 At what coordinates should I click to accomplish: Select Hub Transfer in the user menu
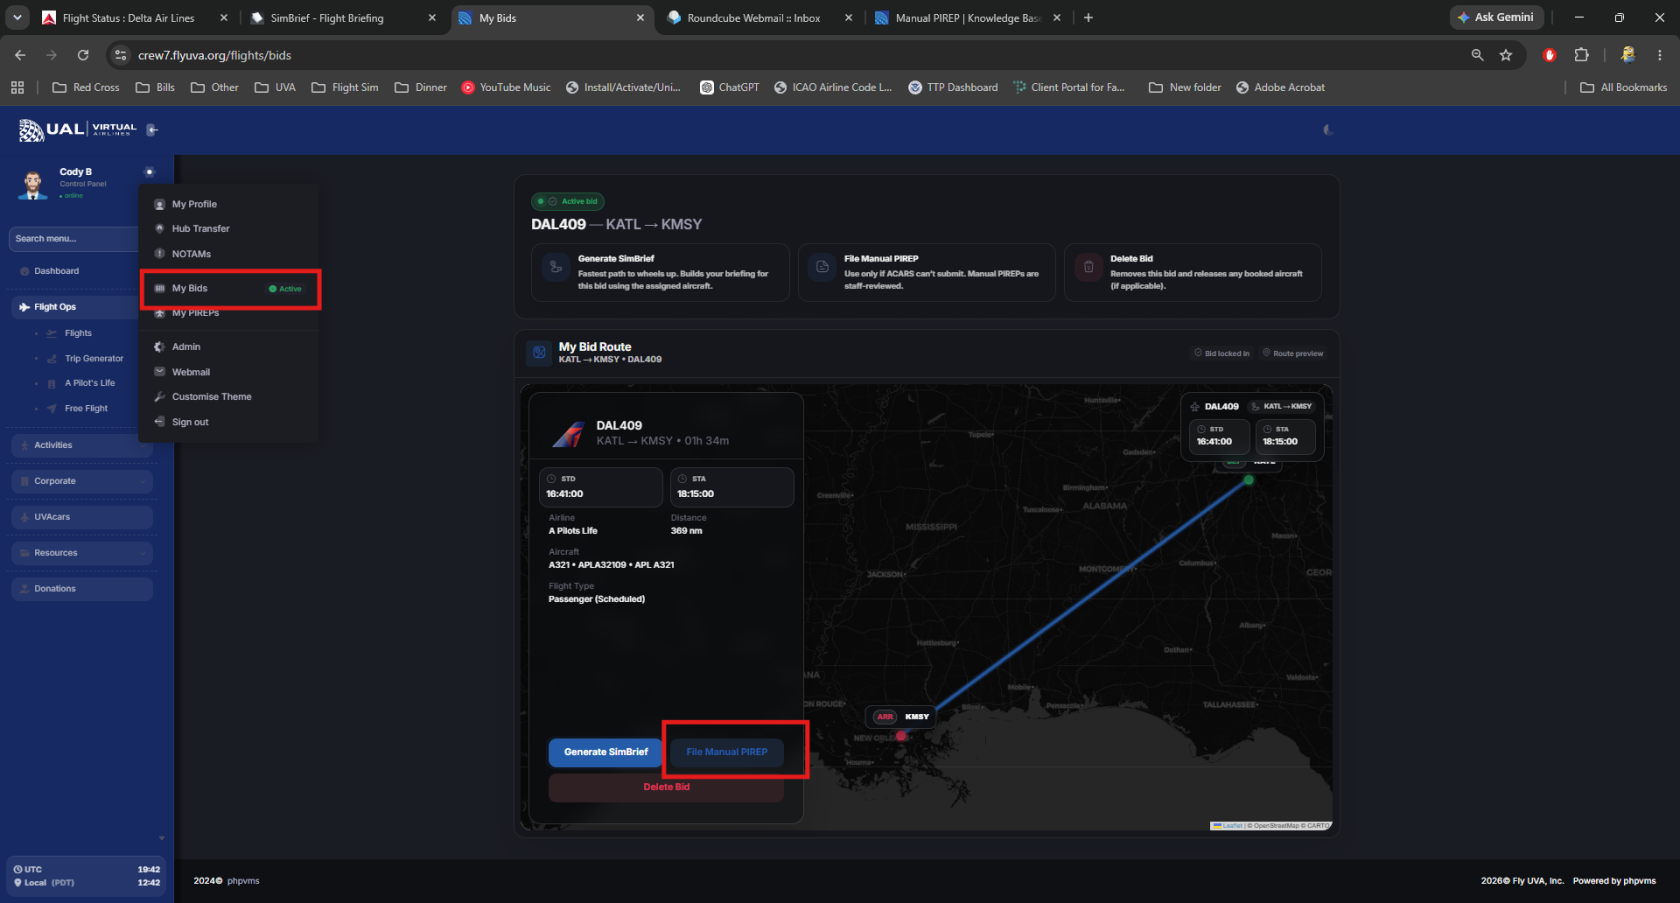[200, 229]
